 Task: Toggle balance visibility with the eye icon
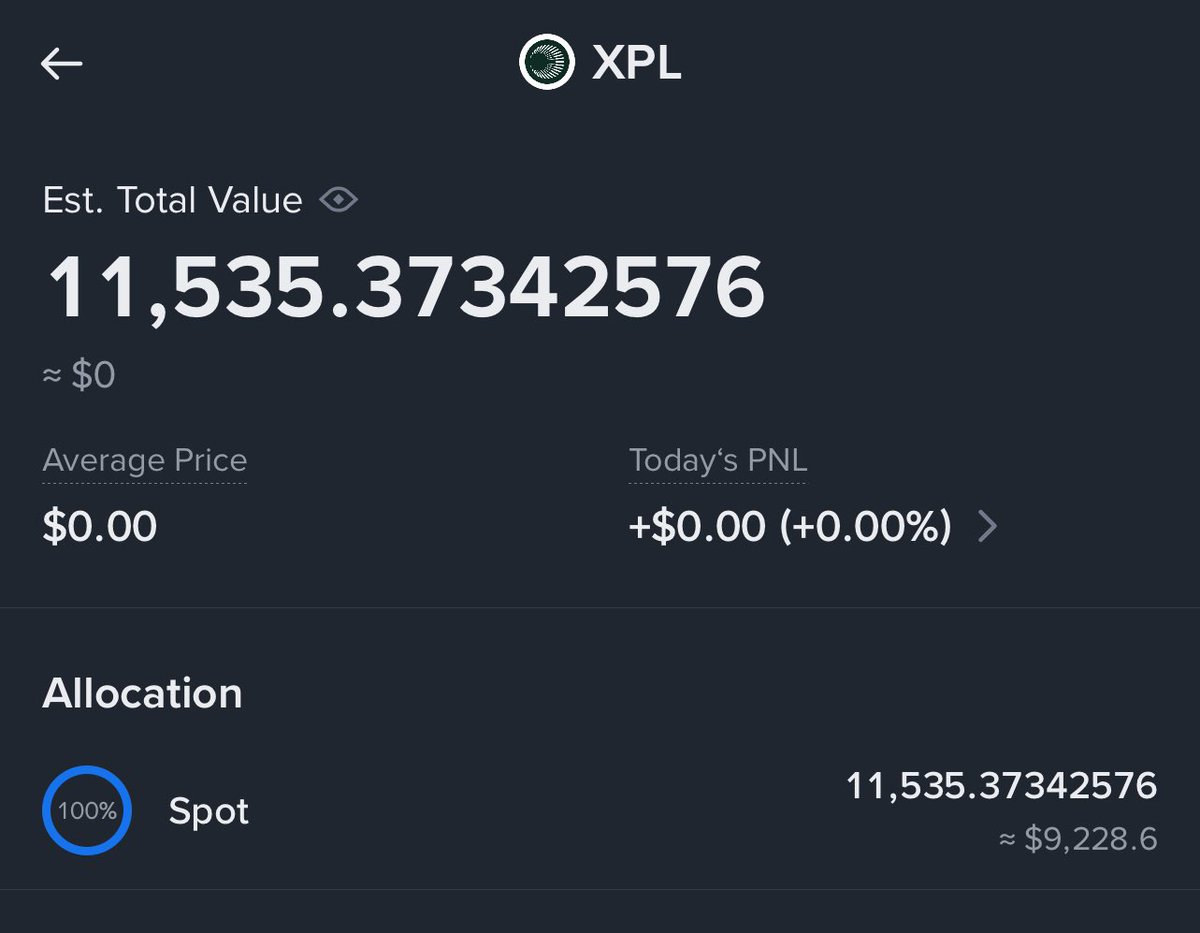pos(339,201)
